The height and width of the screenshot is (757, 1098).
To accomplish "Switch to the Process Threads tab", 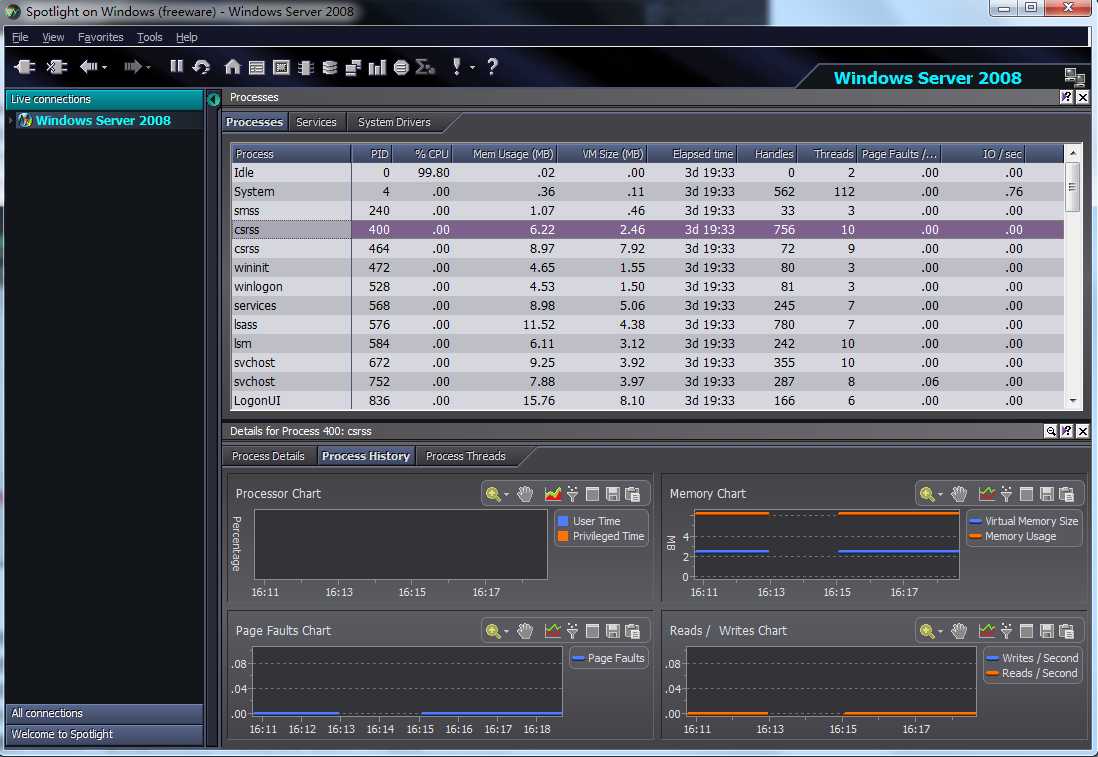I will click(x=466, y=456).
